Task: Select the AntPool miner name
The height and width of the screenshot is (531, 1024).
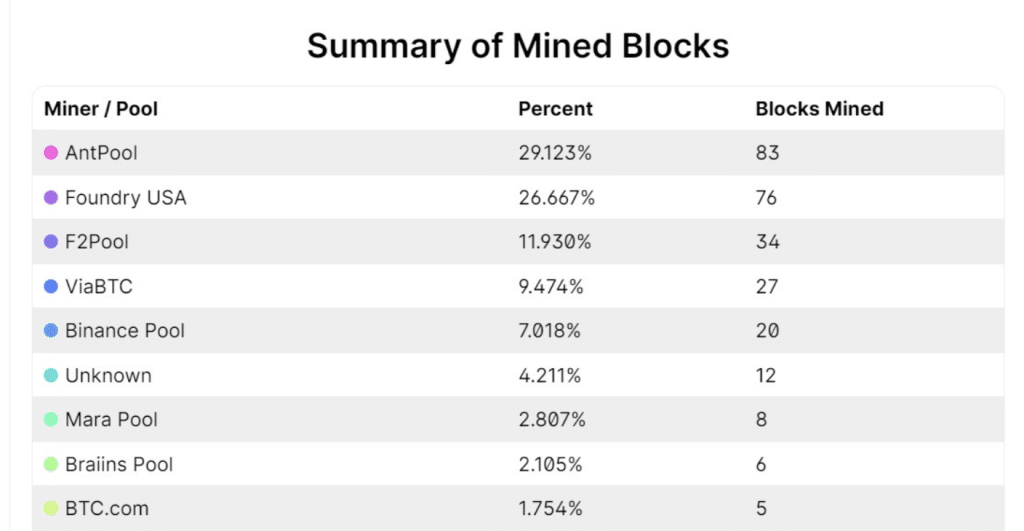Action: (101, 153)
